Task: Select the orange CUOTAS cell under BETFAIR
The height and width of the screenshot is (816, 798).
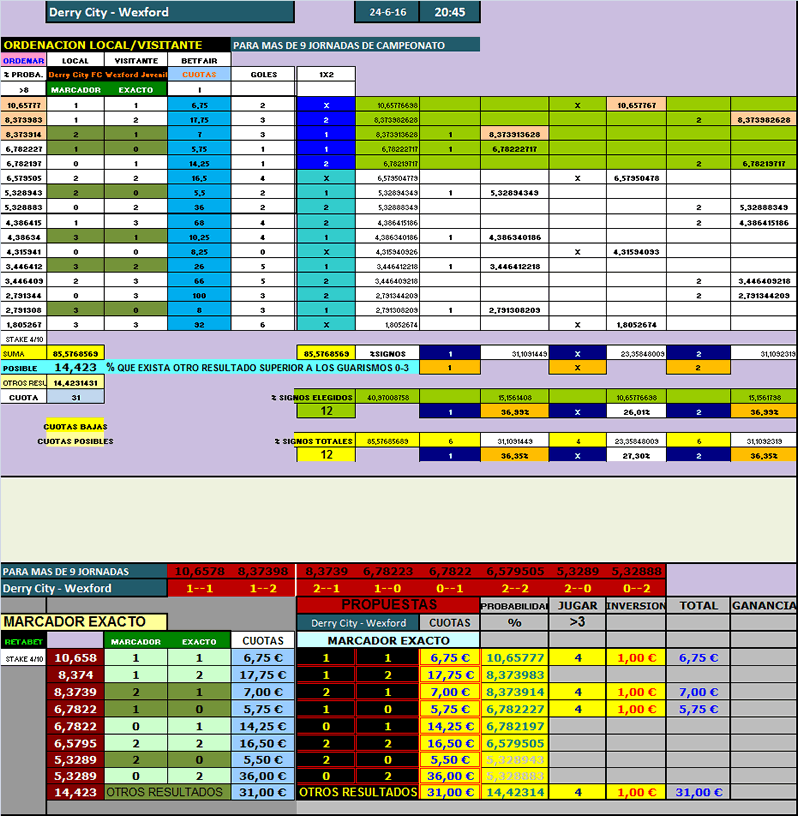Action: click(199, 74)
